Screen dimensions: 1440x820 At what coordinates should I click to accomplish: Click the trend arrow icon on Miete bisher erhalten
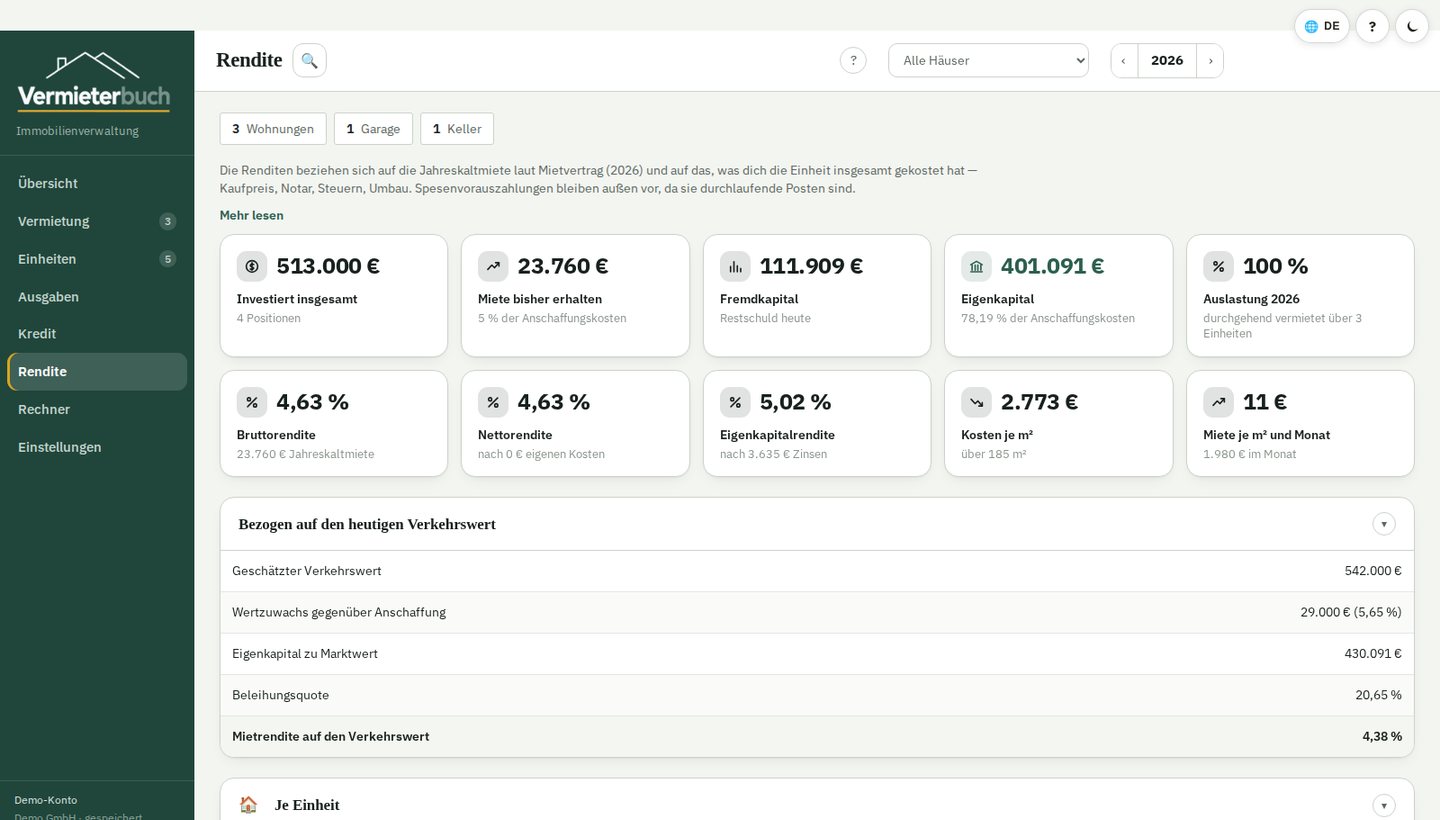493,266
